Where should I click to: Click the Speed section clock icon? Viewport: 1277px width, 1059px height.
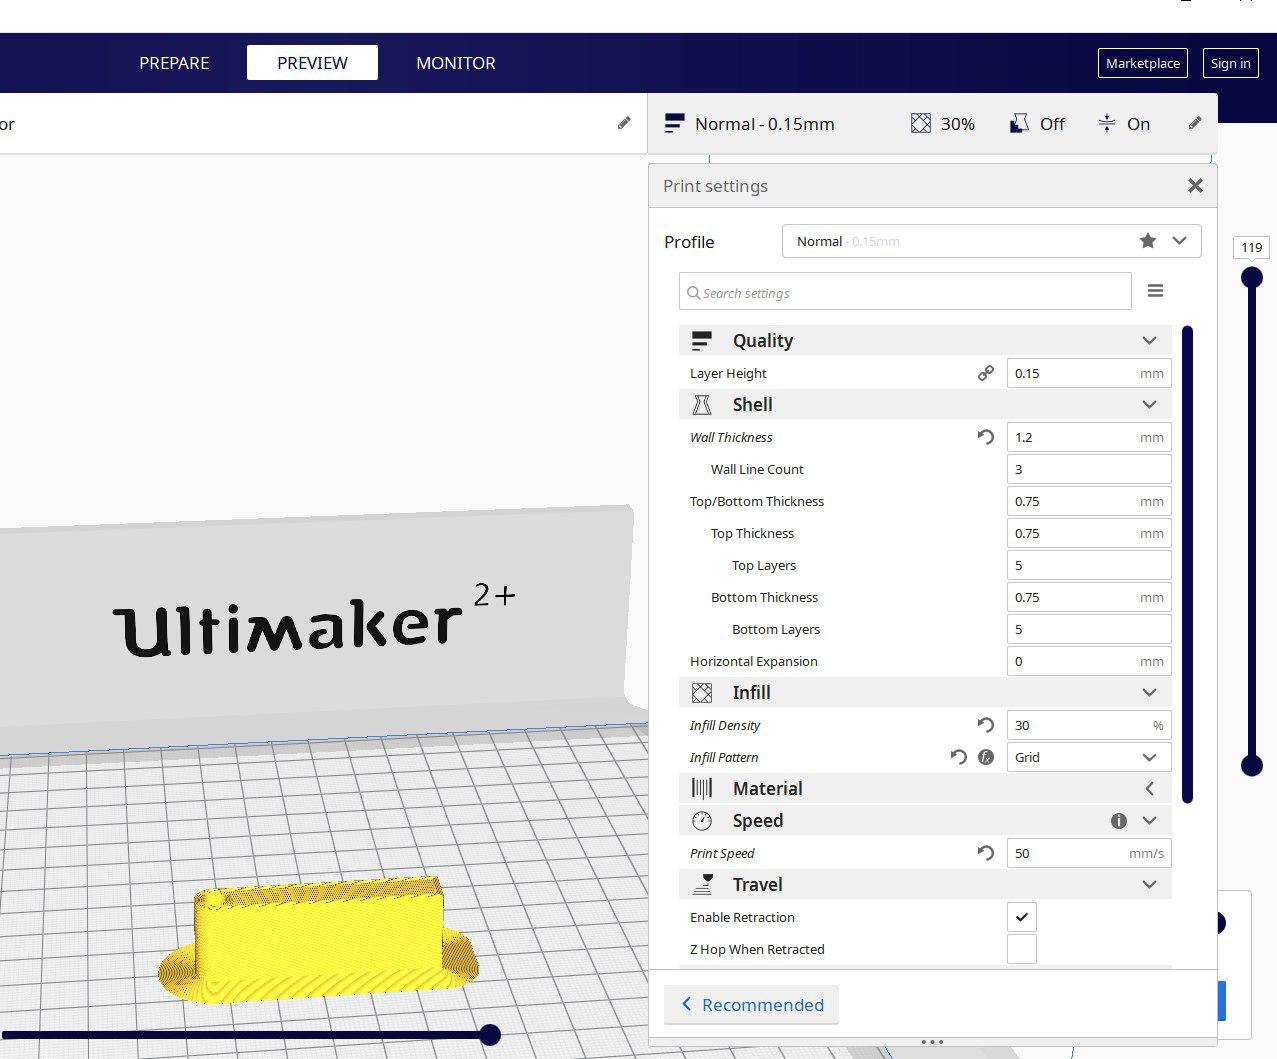pyautogui.click(x=702, y=821)
